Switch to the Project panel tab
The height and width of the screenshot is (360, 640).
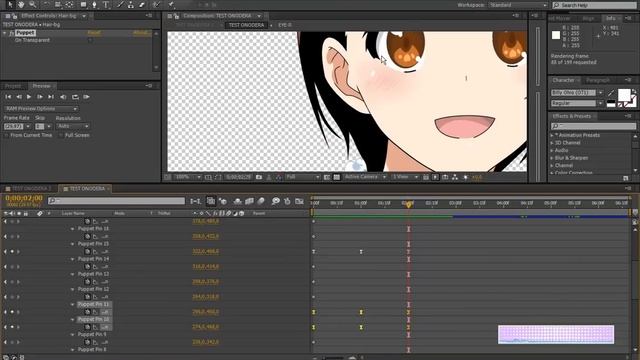pyautogui.click(x=13, y=86)
